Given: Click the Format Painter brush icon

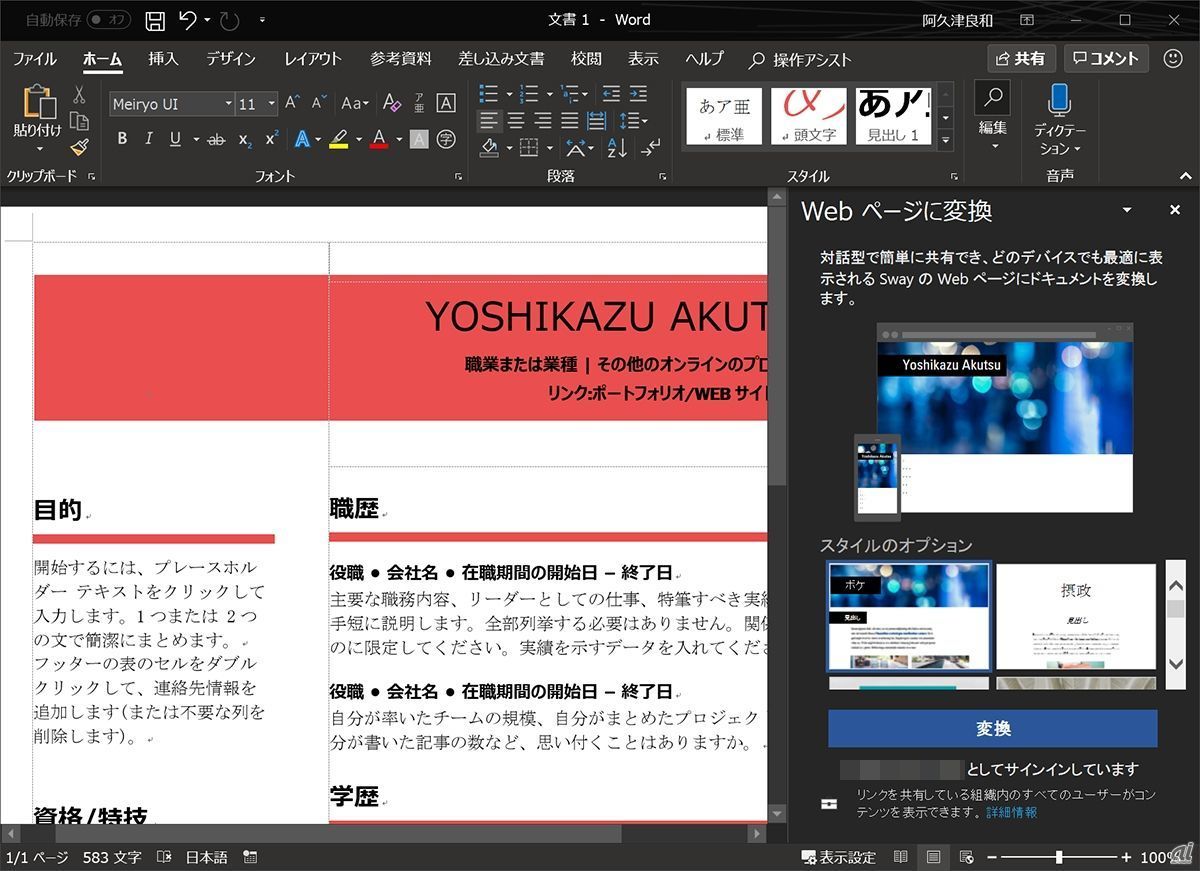Looking at the screenshot, I should tap(80, 147).
